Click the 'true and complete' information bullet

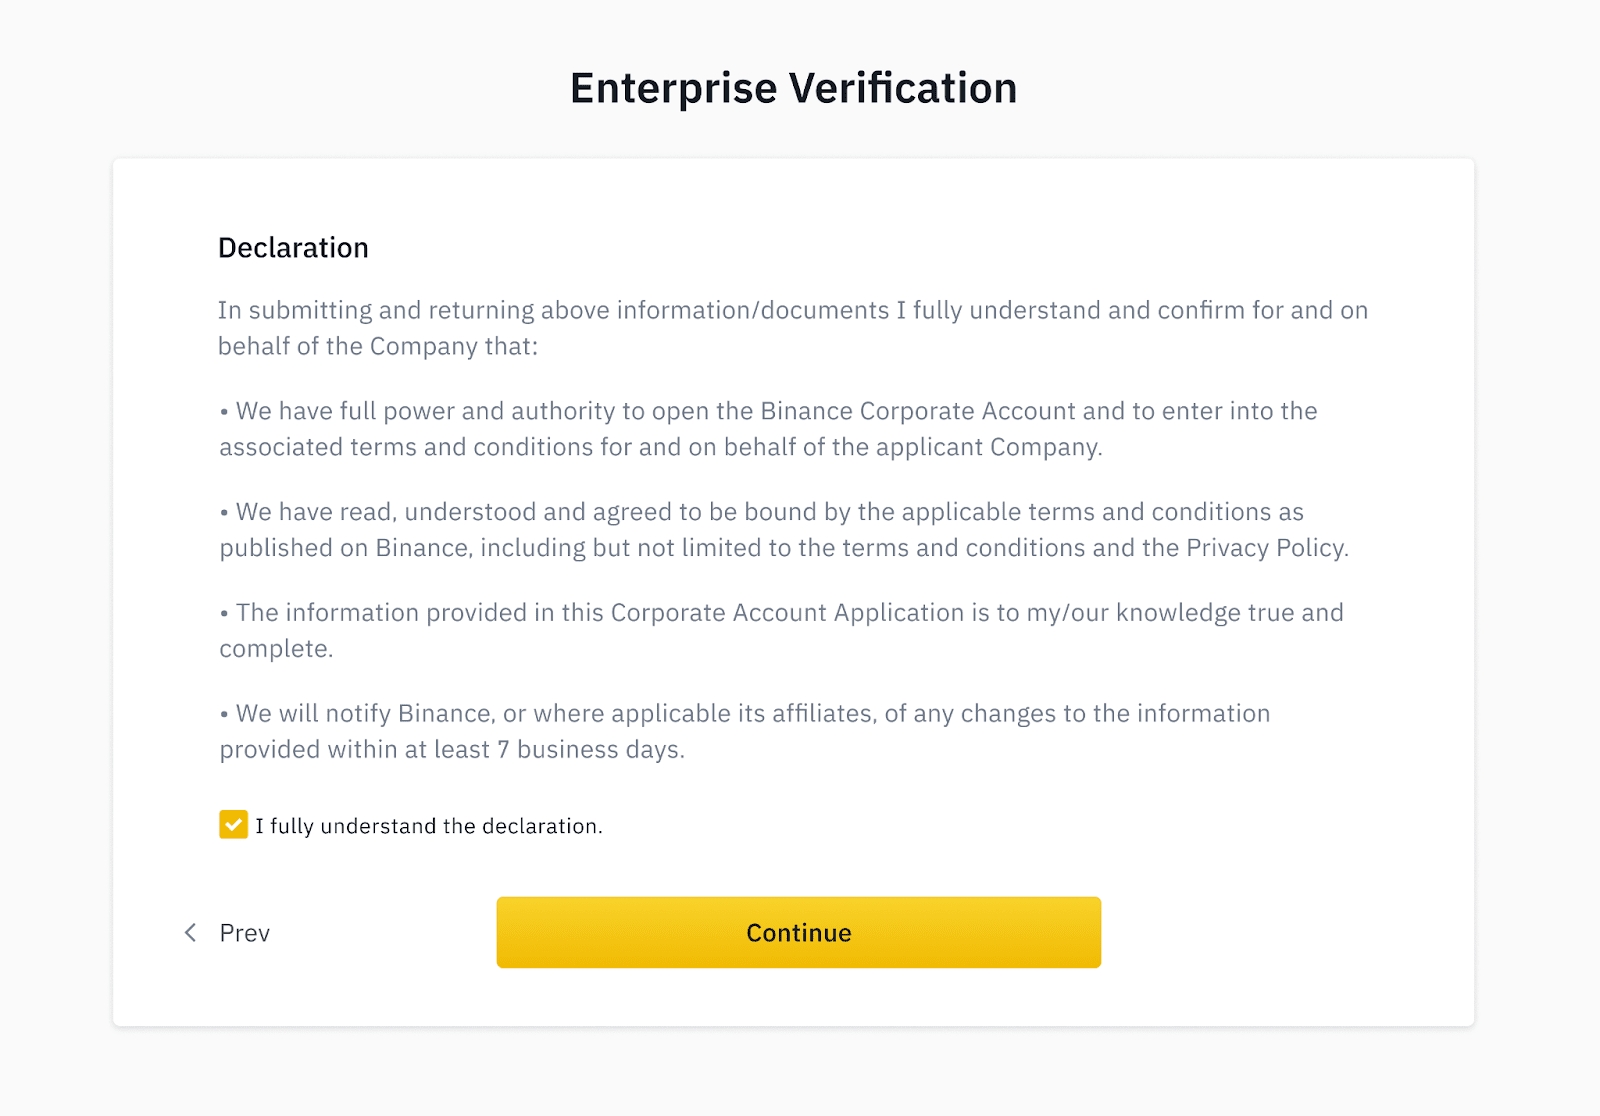pyautogui.click(x=780, y=613)
